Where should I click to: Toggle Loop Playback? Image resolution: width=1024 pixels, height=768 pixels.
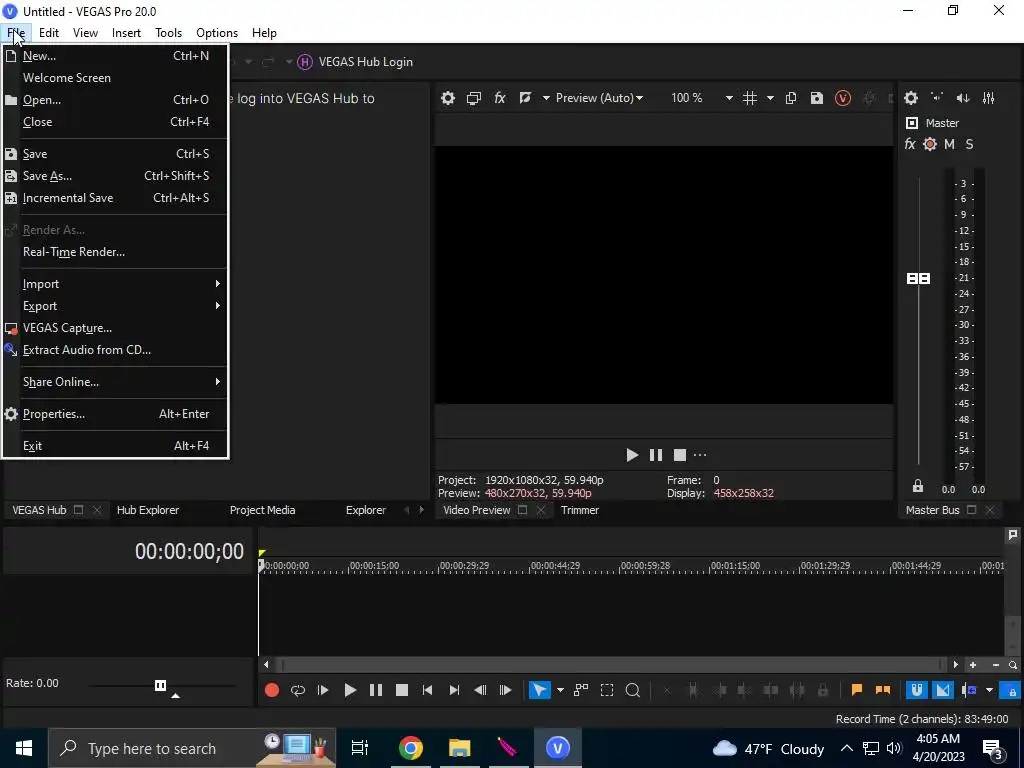[297, 690]
